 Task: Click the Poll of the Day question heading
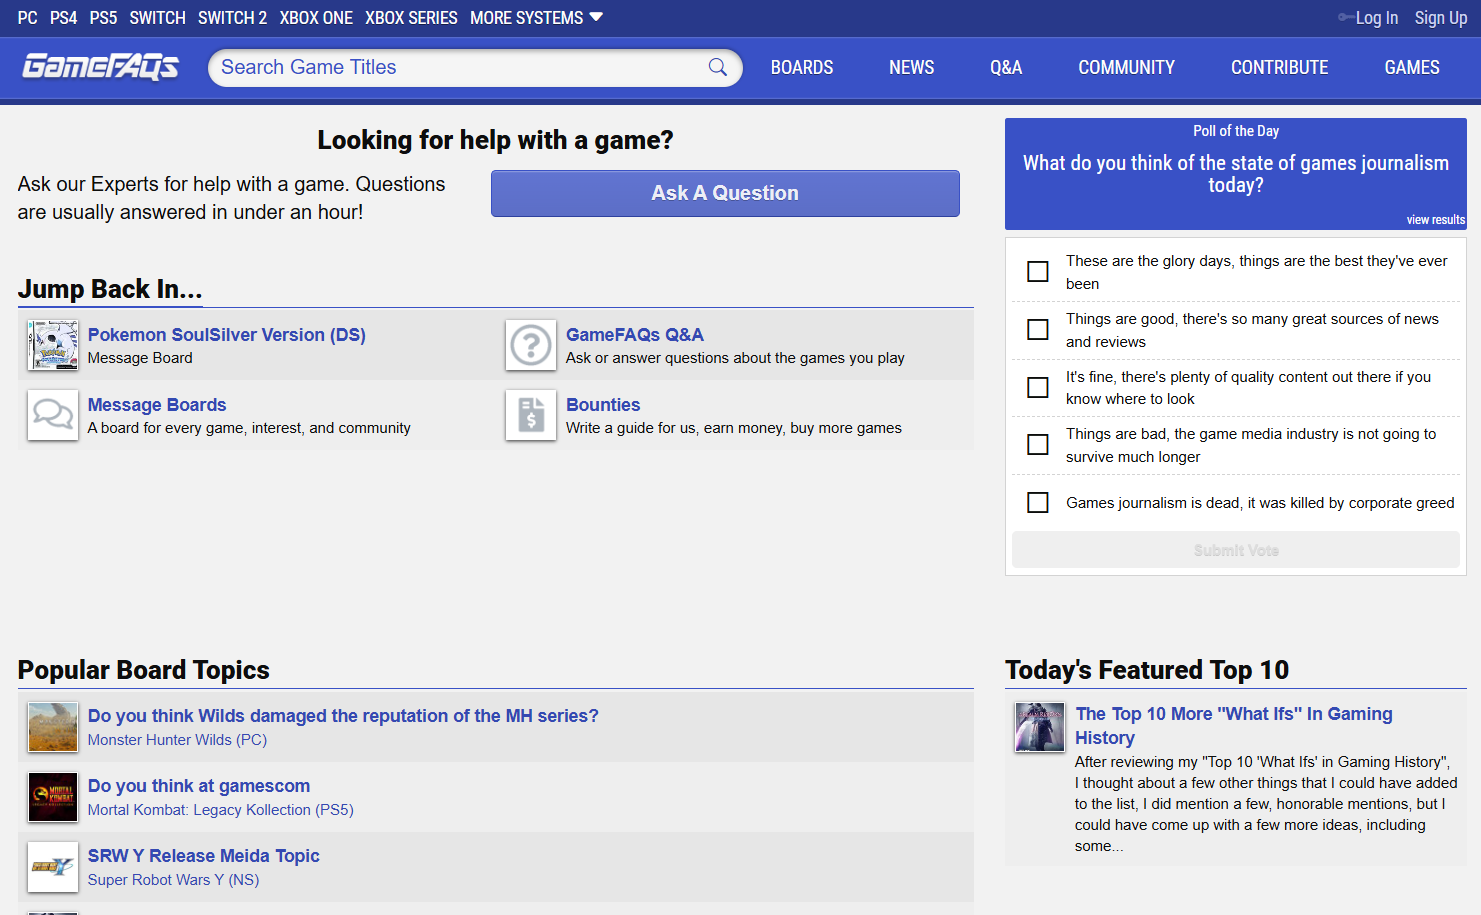pos(1236,174)
